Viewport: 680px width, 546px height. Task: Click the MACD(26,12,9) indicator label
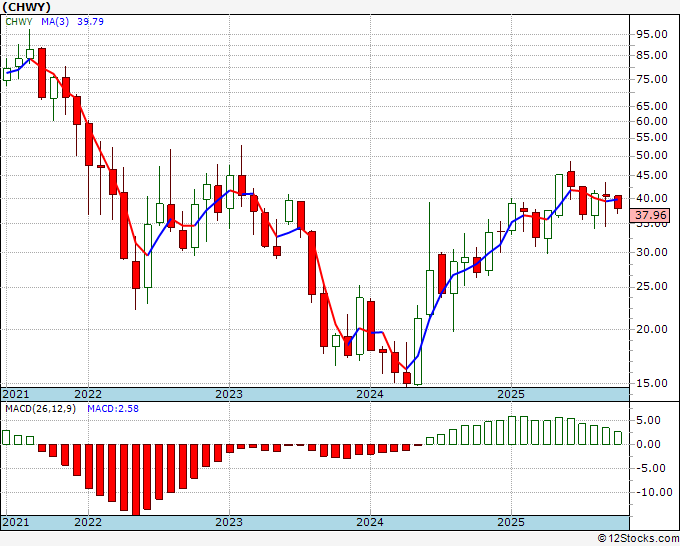click(x=40, y=409)
